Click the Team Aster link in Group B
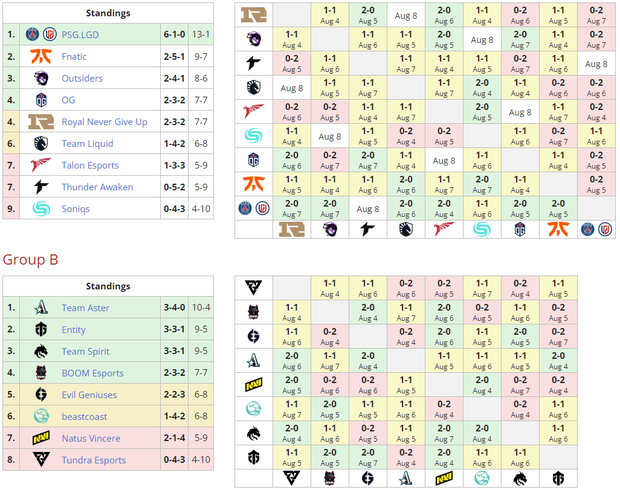 pos(85,308)
